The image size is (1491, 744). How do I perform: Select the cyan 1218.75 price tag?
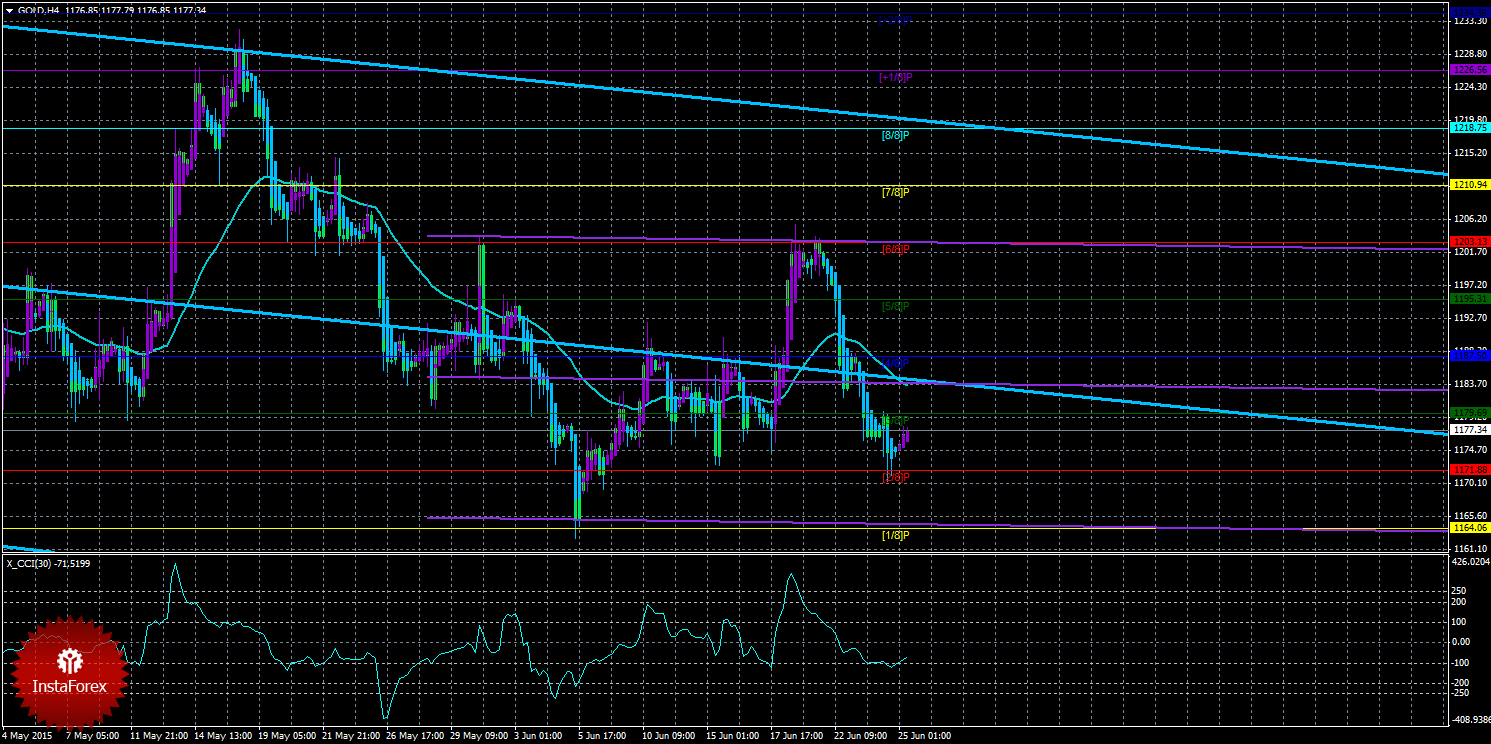click(1469, 128)
